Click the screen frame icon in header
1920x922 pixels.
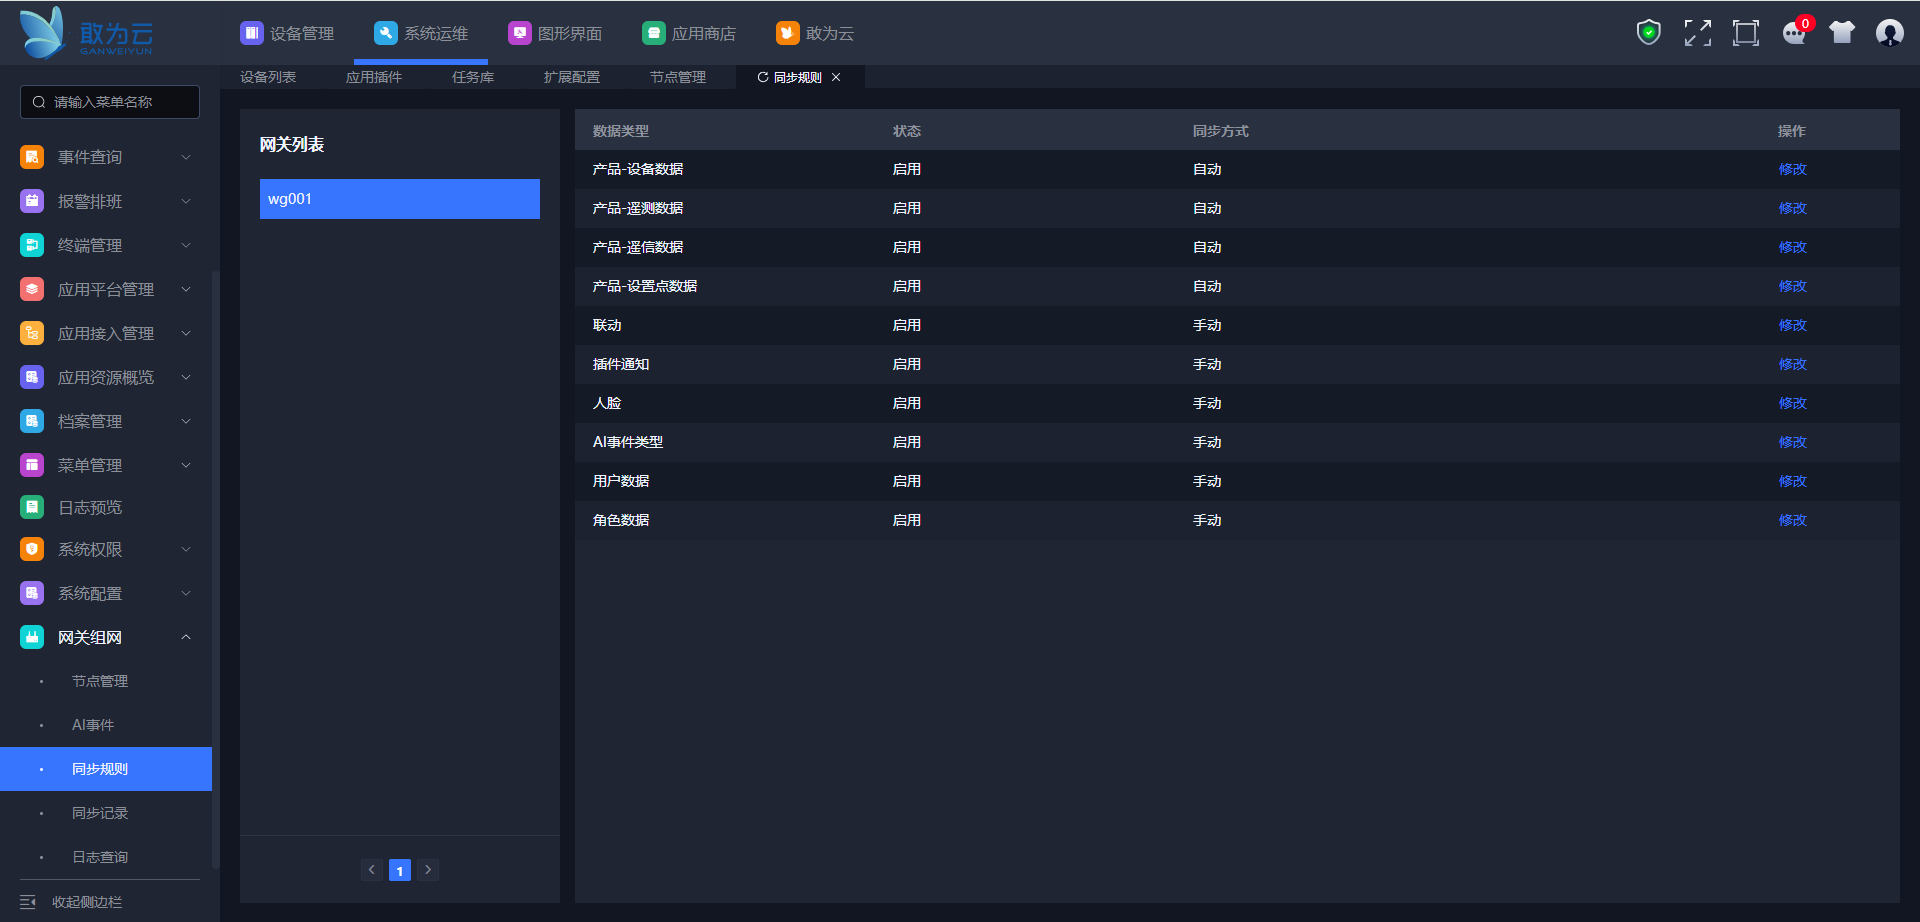coord(1745,33)
